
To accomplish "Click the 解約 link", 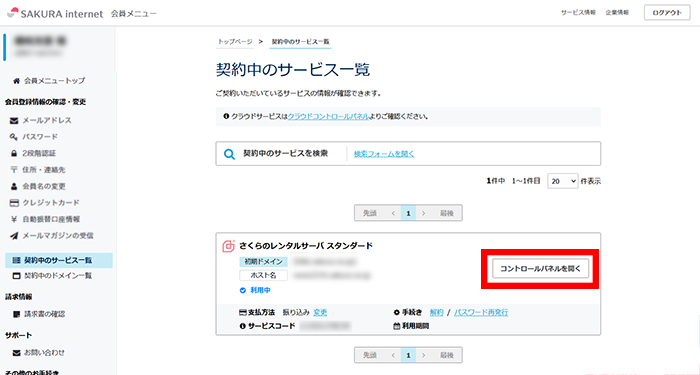I will 437,312.
